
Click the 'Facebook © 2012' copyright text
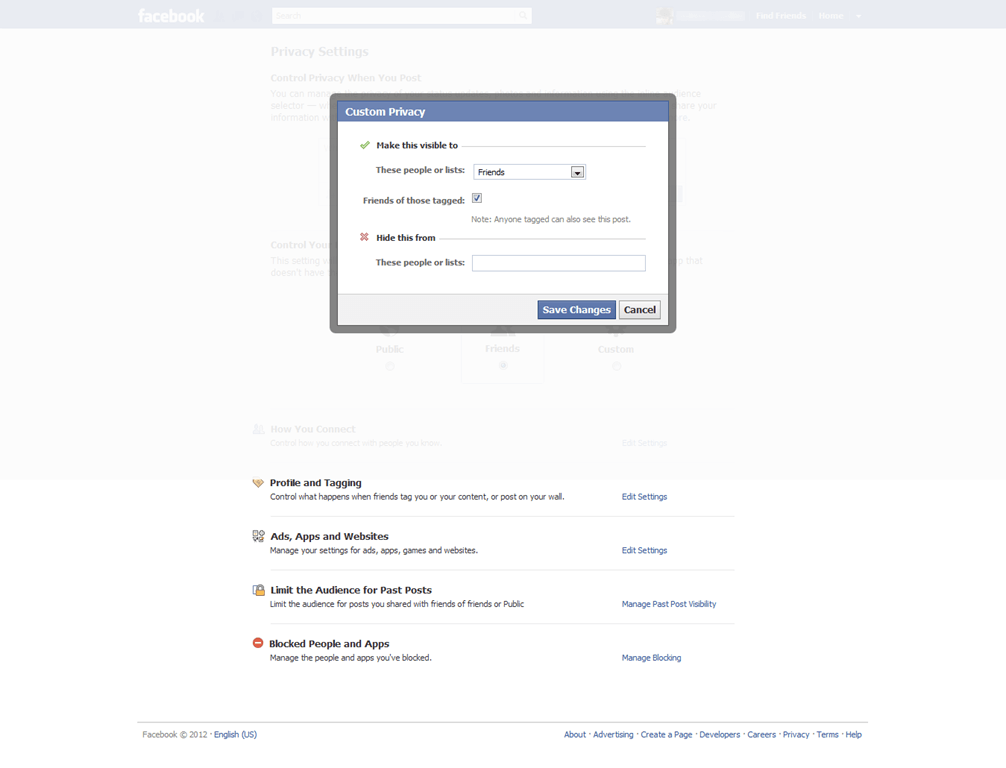175,735
